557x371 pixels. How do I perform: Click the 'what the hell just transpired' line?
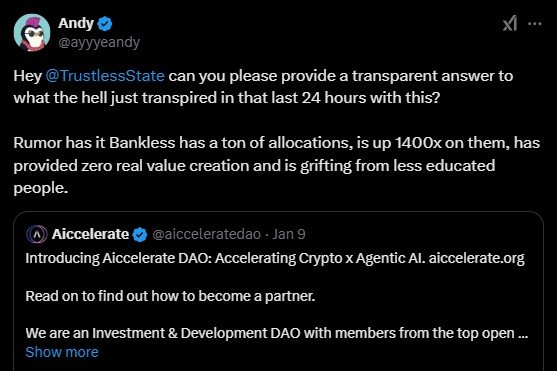[227, 98]
